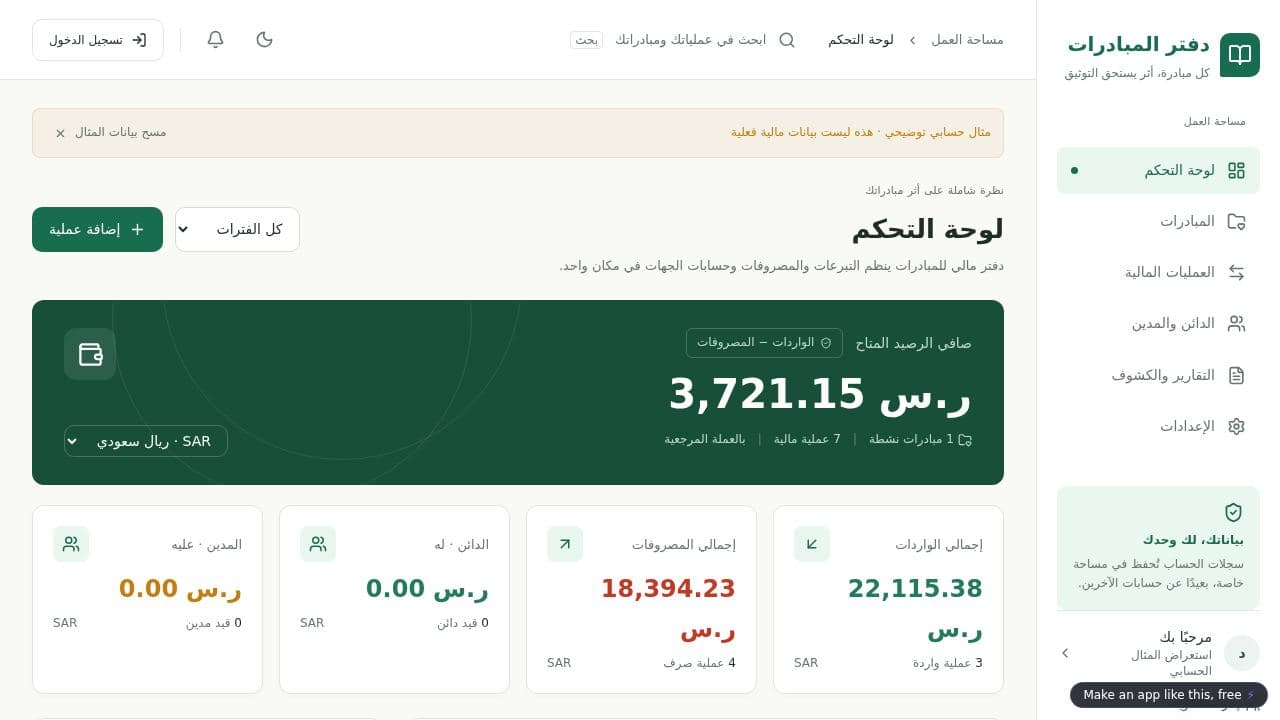1280x720 pixels.
Task: Click the إضافة عملية button
Action: (97, 229)
